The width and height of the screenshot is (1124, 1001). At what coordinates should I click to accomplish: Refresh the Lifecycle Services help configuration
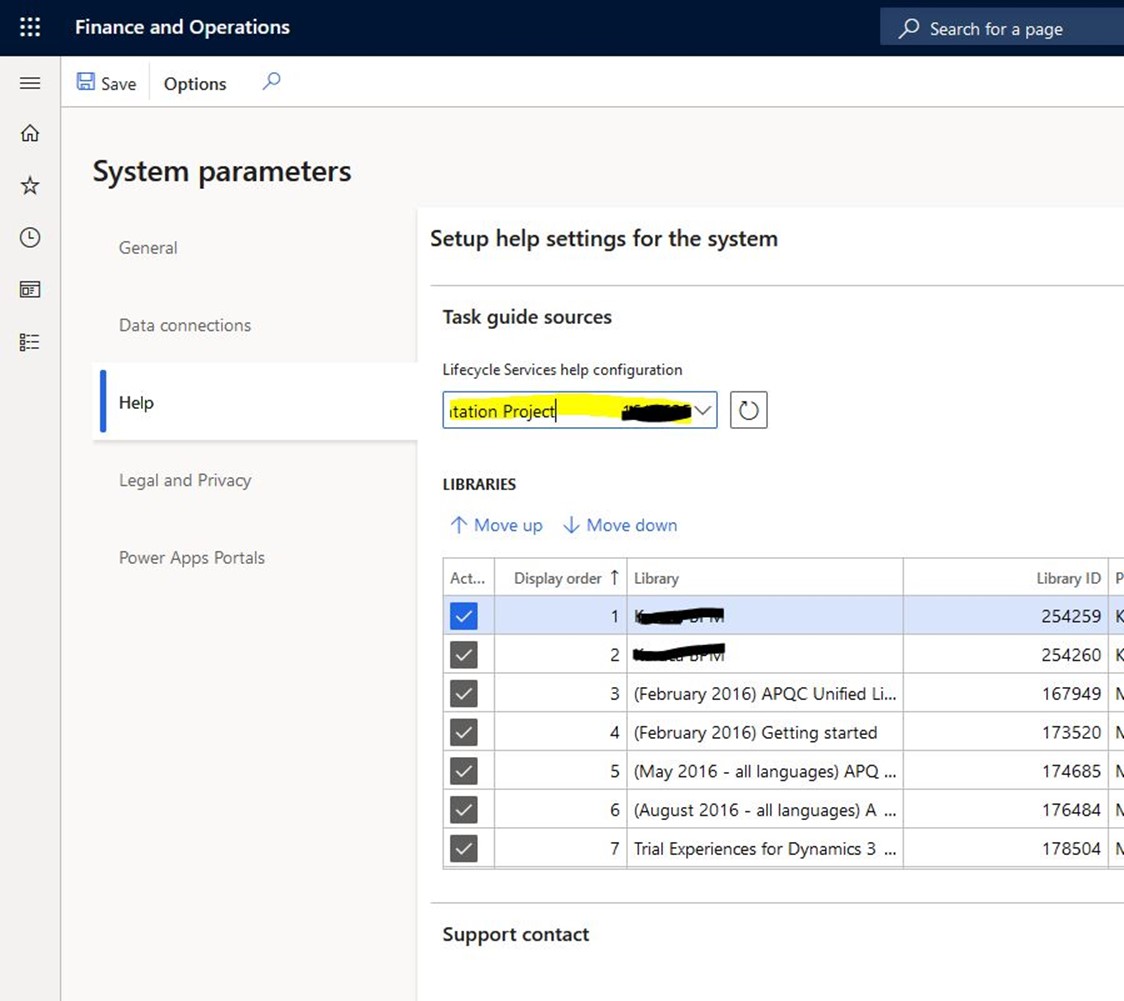pos(748,410)
